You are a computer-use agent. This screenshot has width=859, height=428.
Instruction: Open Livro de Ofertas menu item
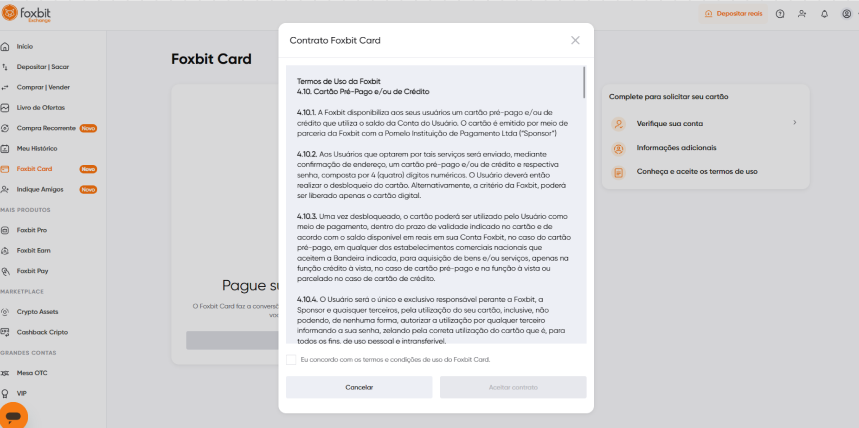[x=41, y=107]
